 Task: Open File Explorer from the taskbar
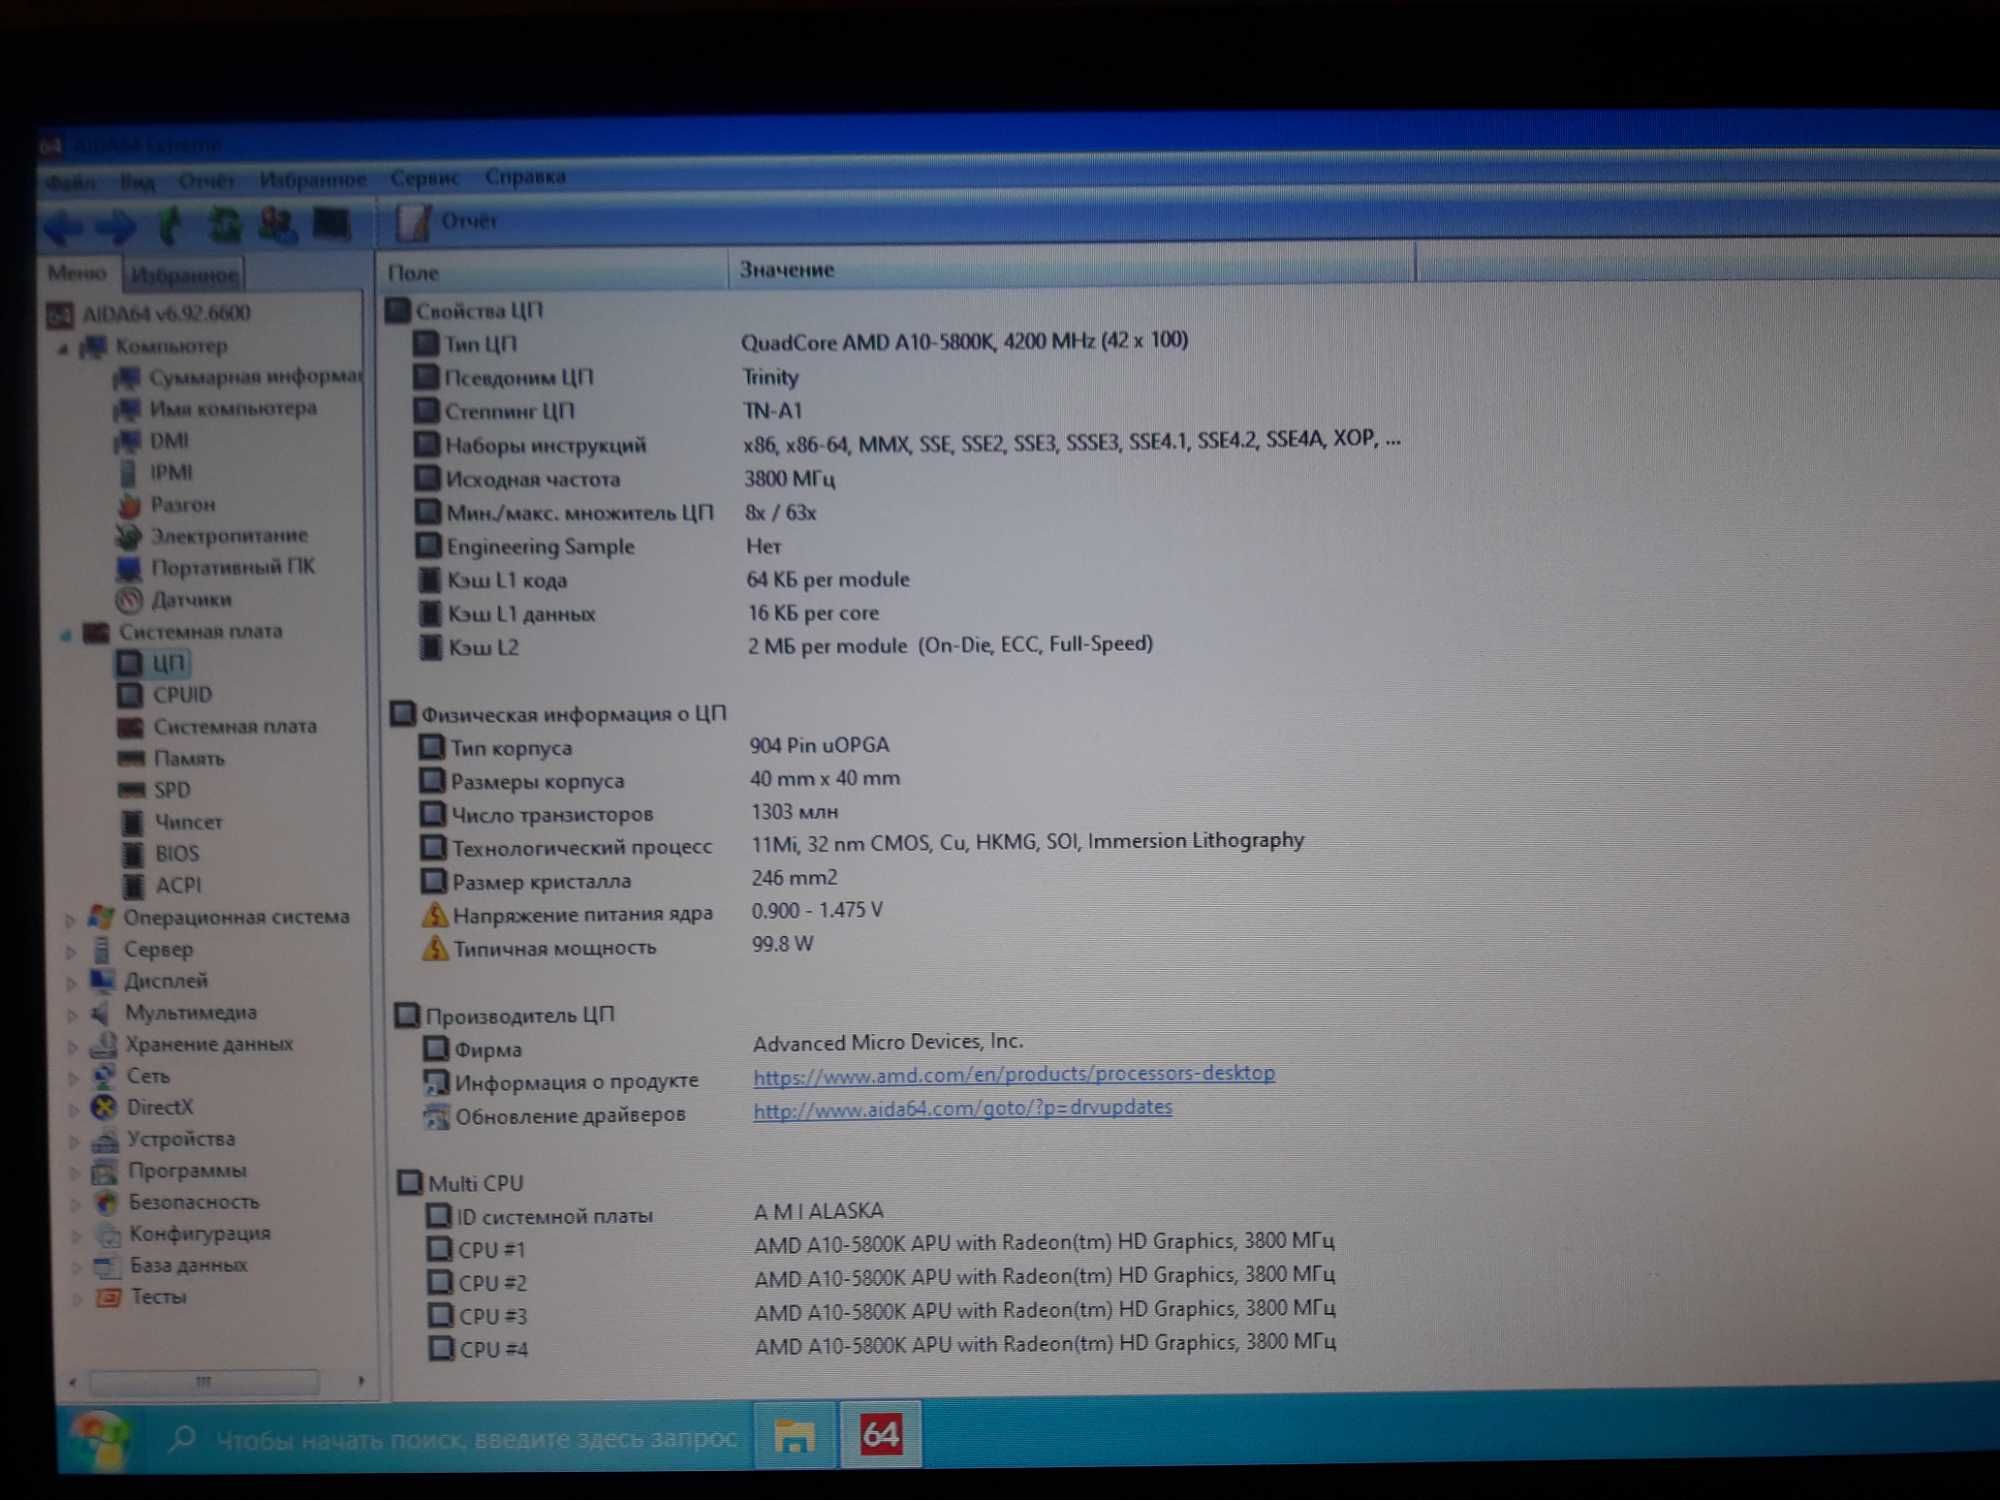pos(794,1437)
